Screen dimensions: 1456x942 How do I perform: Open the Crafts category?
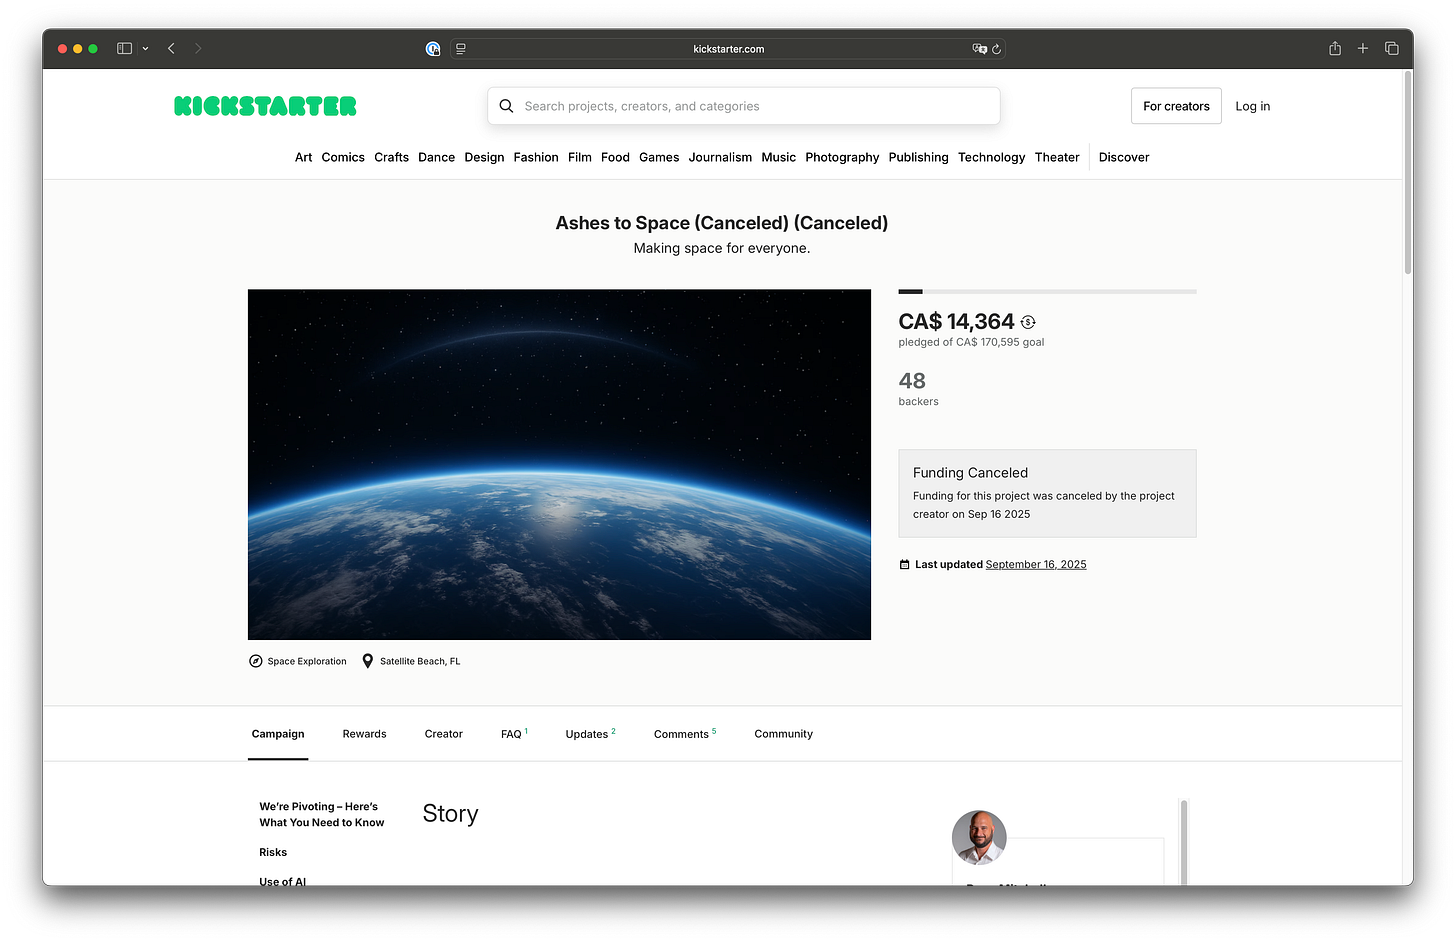click(x=391, y=157)
